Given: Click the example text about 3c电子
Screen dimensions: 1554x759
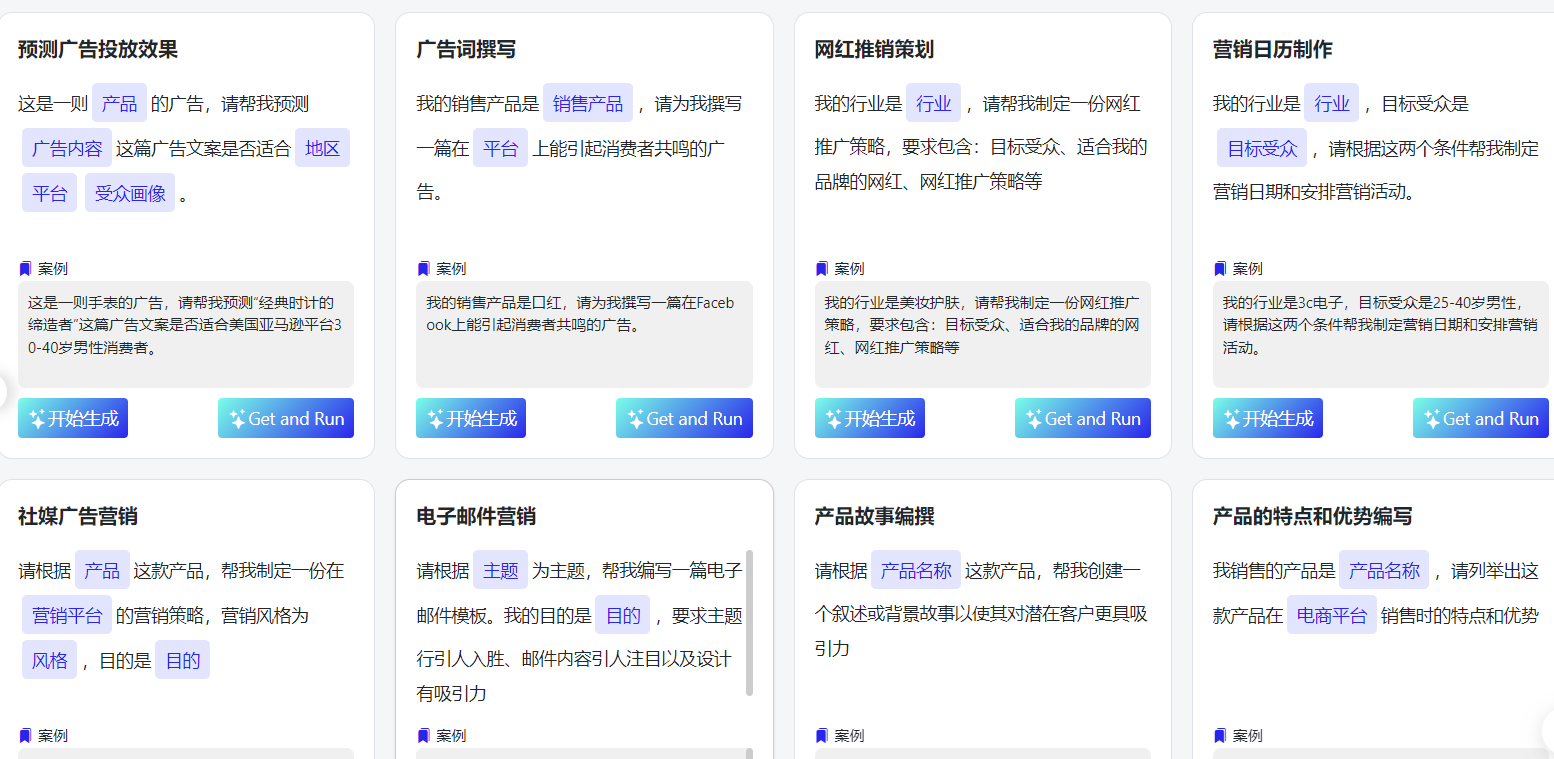Looking at the screenshot, I should tap(1380, 324).
